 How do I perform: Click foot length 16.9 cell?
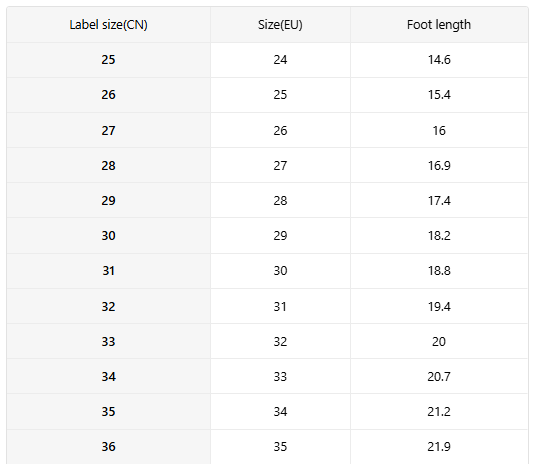(439, 166)
